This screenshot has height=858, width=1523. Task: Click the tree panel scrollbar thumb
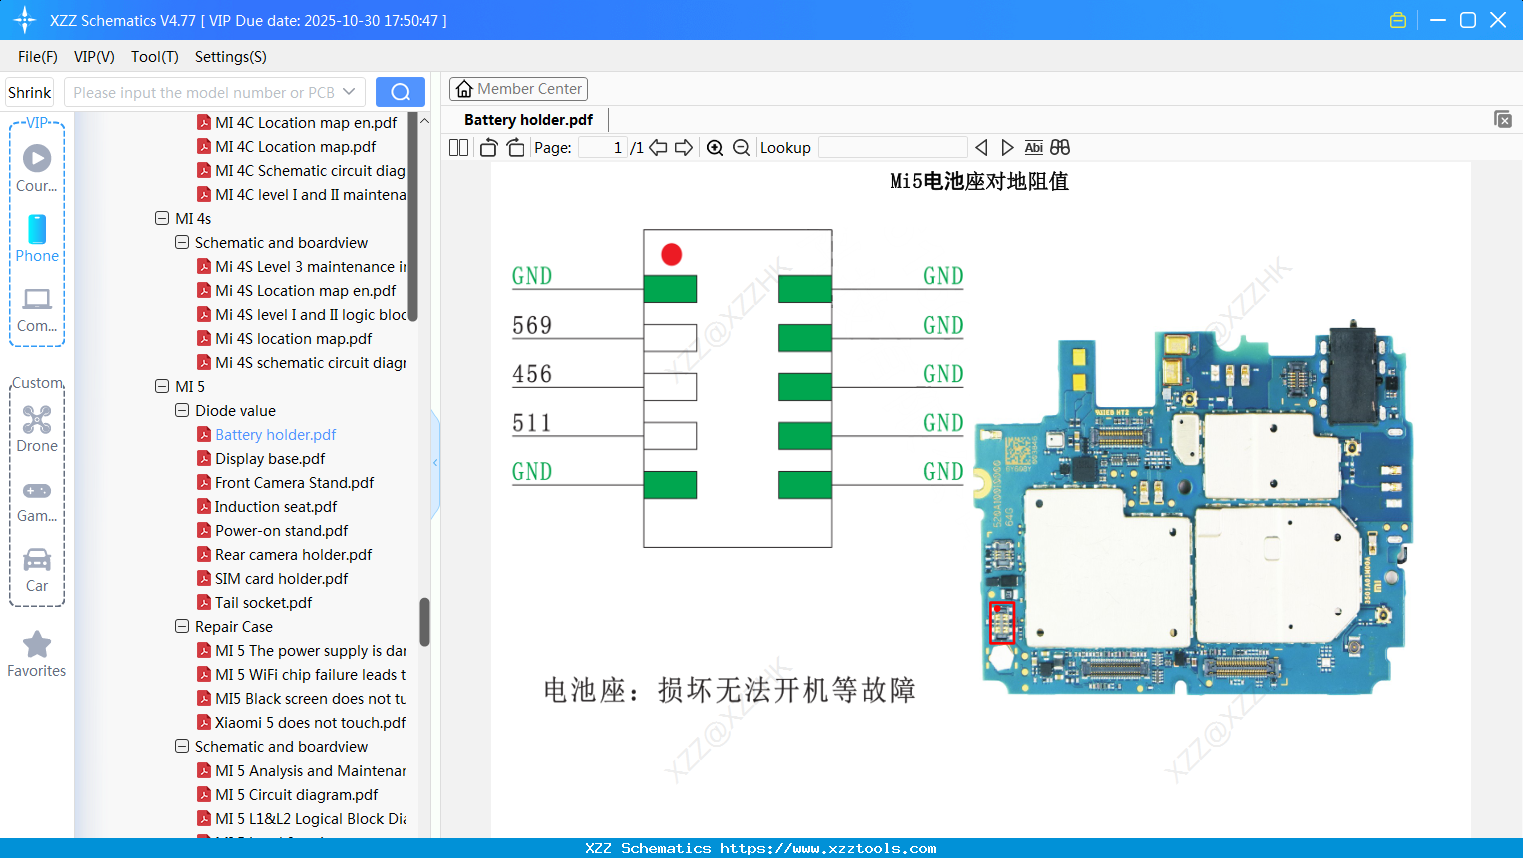[424, 622]
